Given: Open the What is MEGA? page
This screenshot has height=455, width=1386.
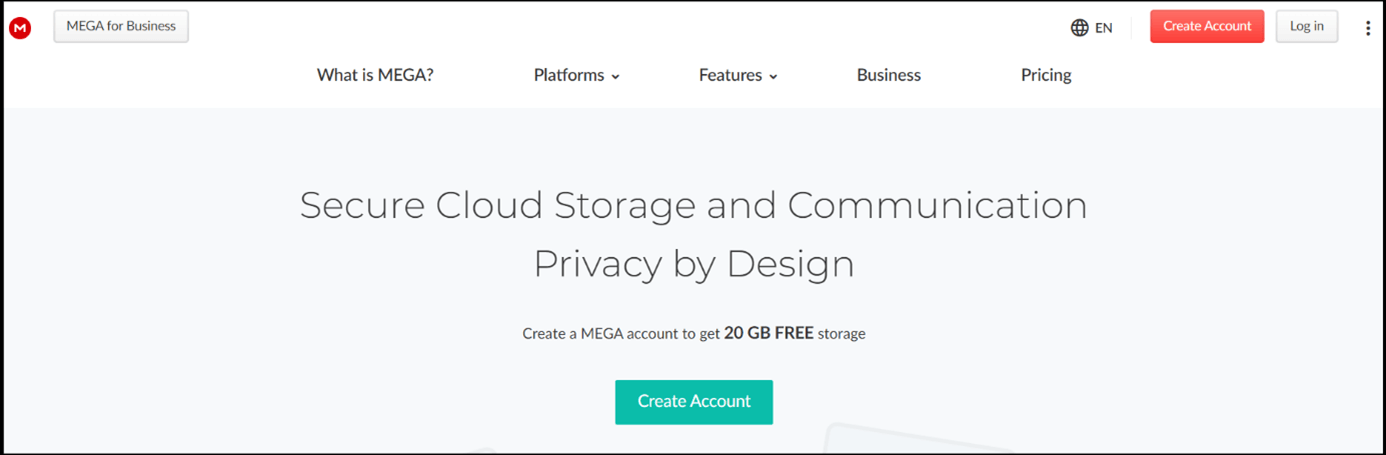Looking at the screenshot, I should (x=375, y=75).
